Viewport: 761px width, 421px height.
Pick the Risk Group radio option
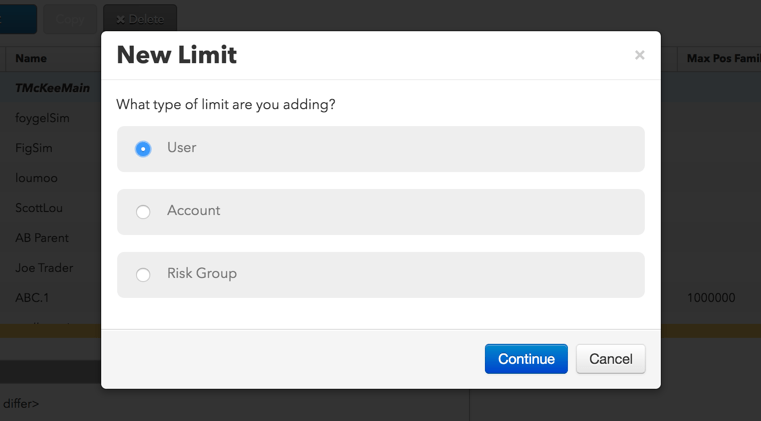(143, 275)
